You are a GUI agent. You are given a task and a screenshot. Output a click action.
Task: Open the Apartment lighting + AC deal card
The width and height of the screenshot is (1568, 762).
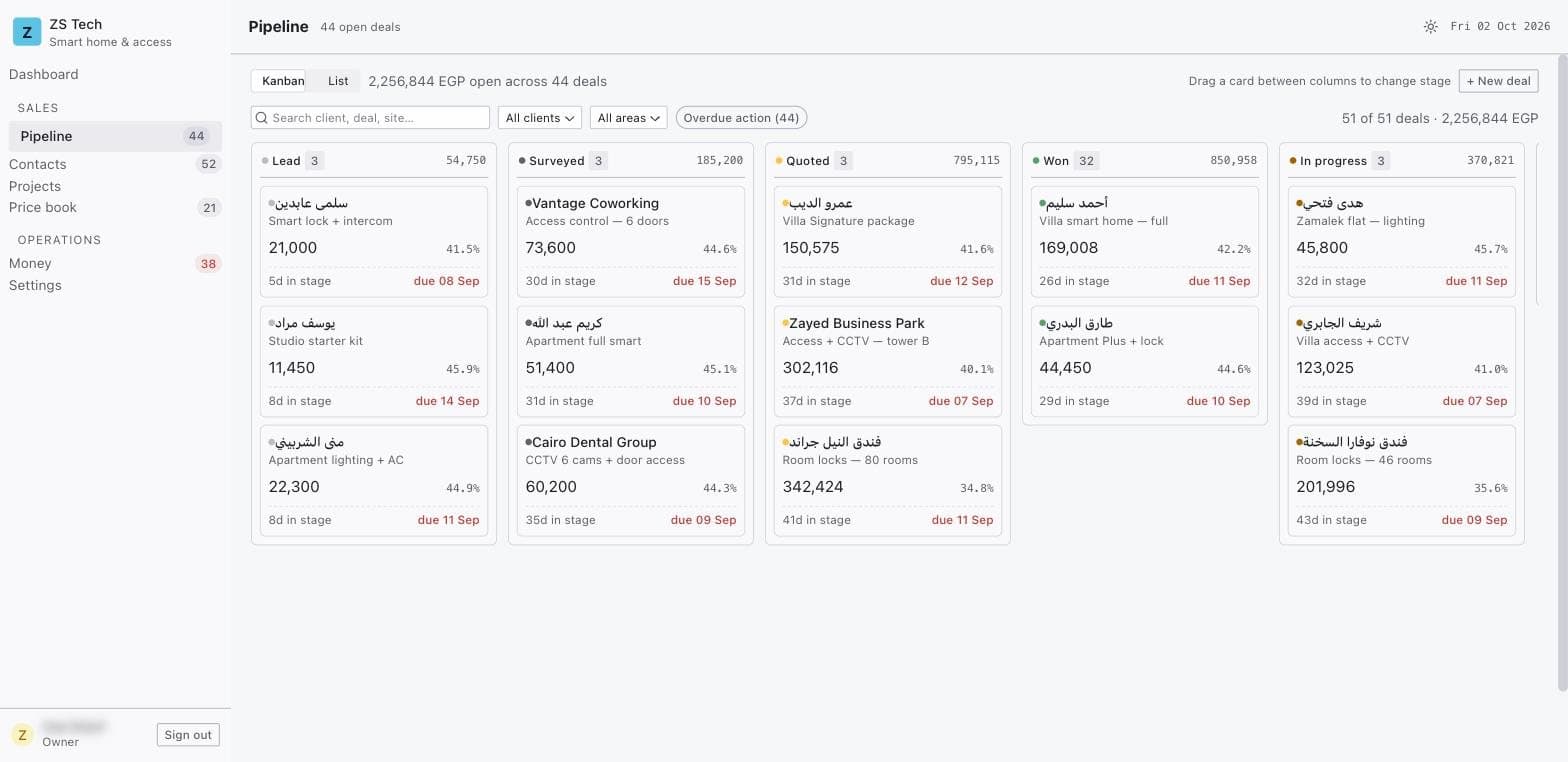[374, 480]
